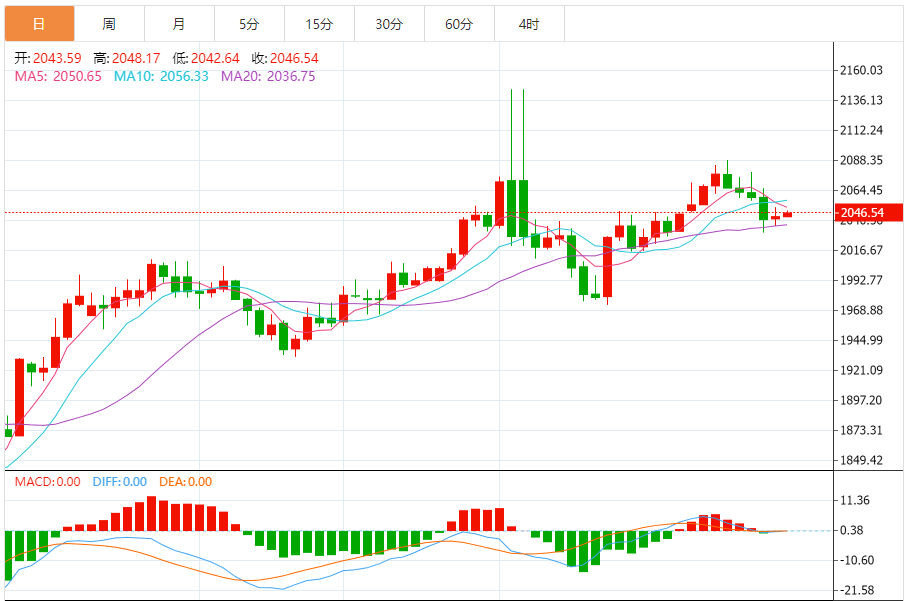This screenshot has width=905, height=601.
Task: Click the MA20: 2036.75 label
Action: tap(268, 76)
